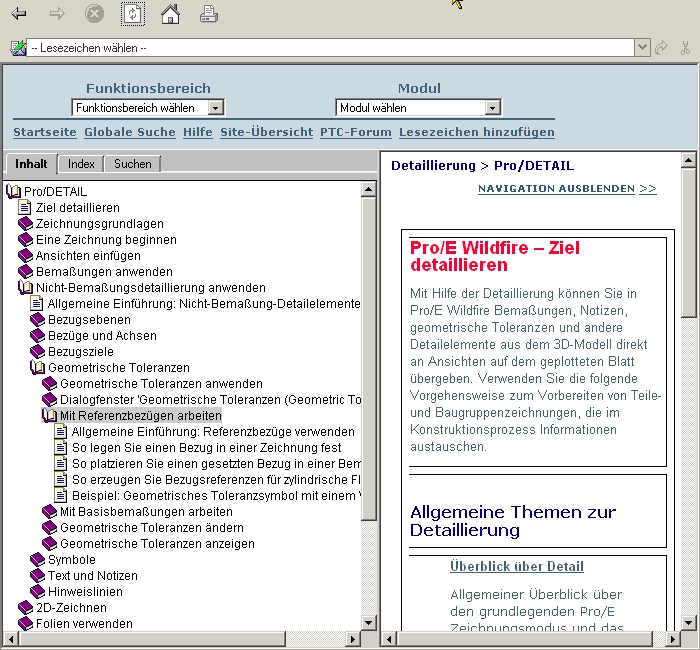
Task: Switch to the Index tab
Action: tap(81, 164)
